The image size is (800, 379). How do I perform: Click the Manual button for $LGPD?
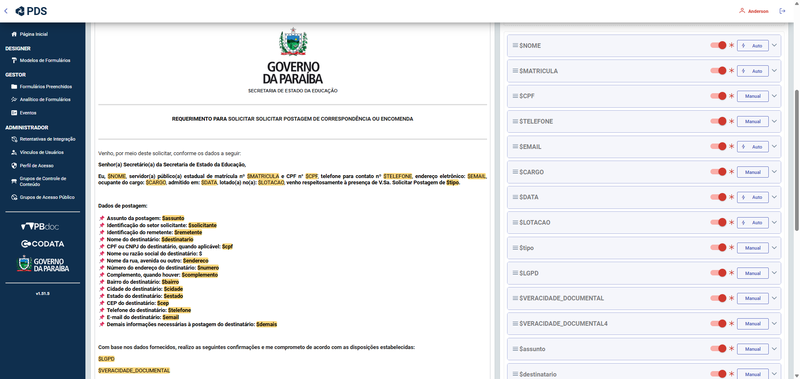tap(753, 273)
